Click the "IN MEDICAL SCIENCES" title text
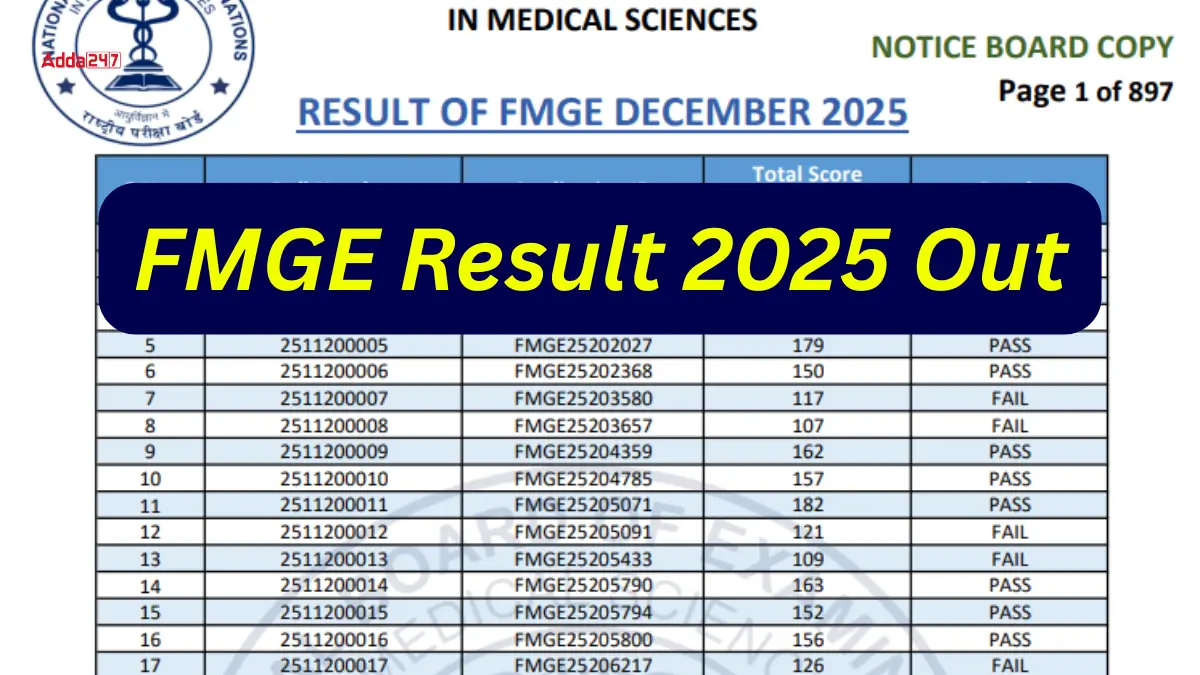 pos(602,20)
